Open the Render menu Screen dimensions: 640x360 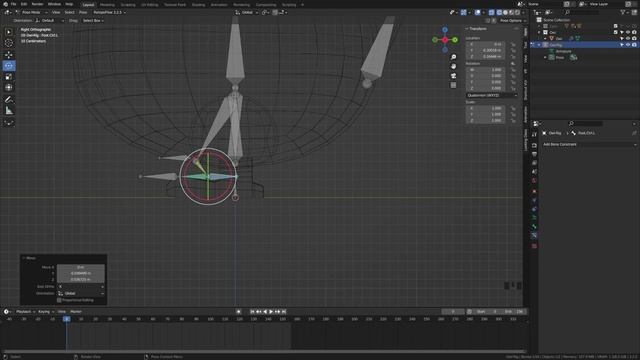point(37,4)
